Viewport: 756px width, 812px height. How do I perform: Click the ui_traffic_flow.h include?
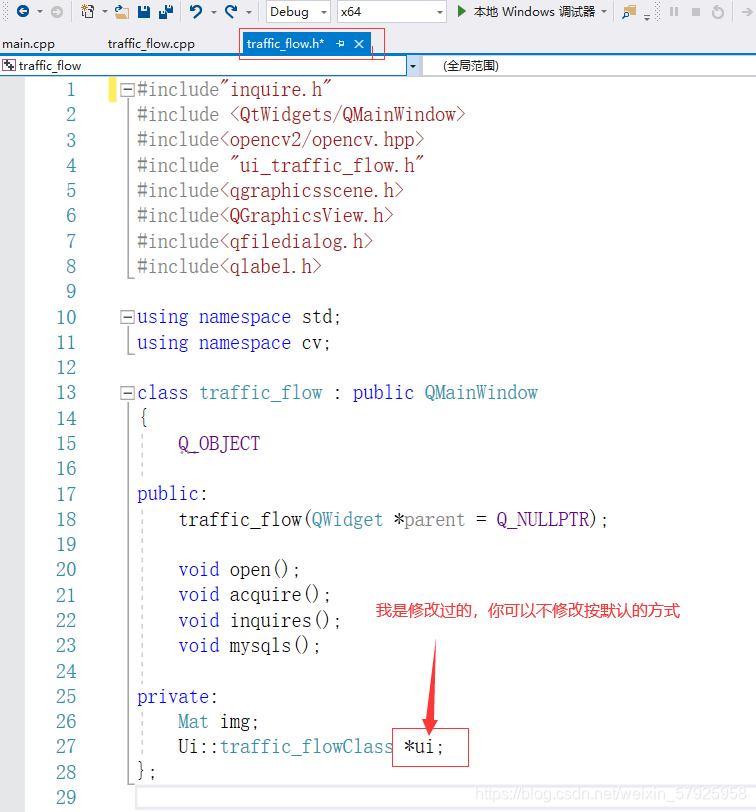327,165
